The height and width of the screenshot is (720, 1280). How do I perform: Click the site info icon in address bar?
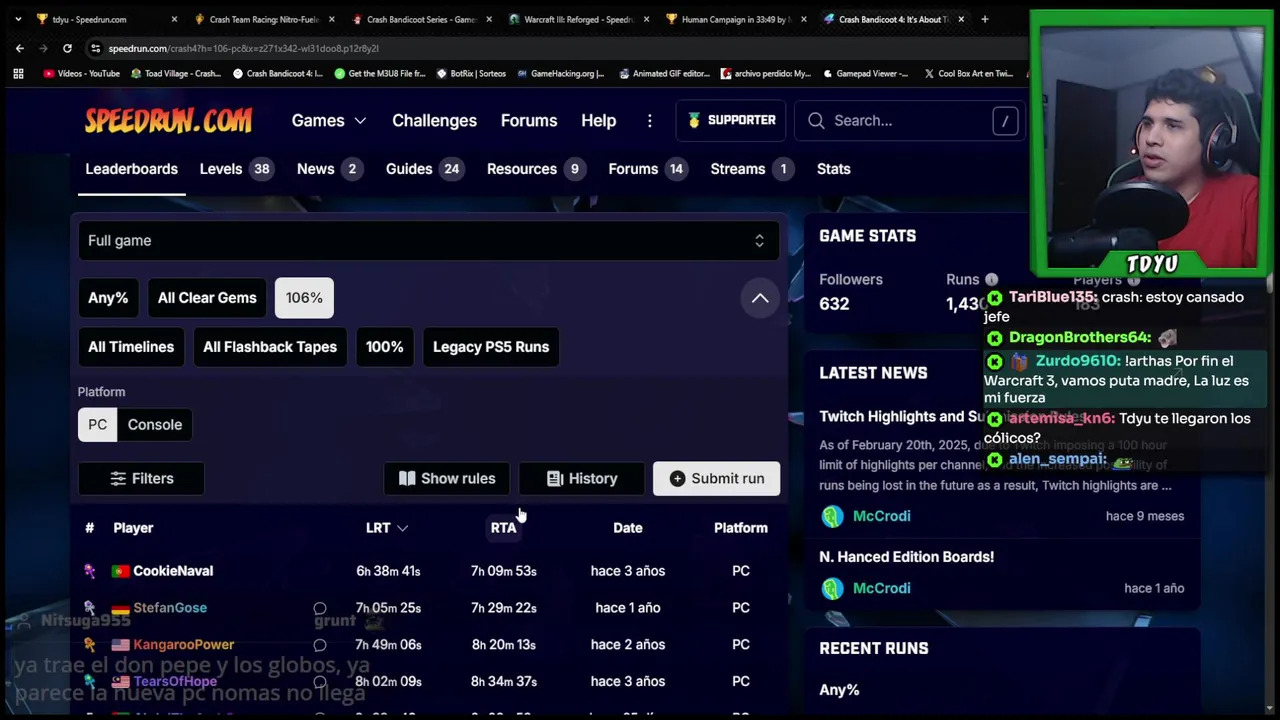pyautogui.click(x=95, y=48)
